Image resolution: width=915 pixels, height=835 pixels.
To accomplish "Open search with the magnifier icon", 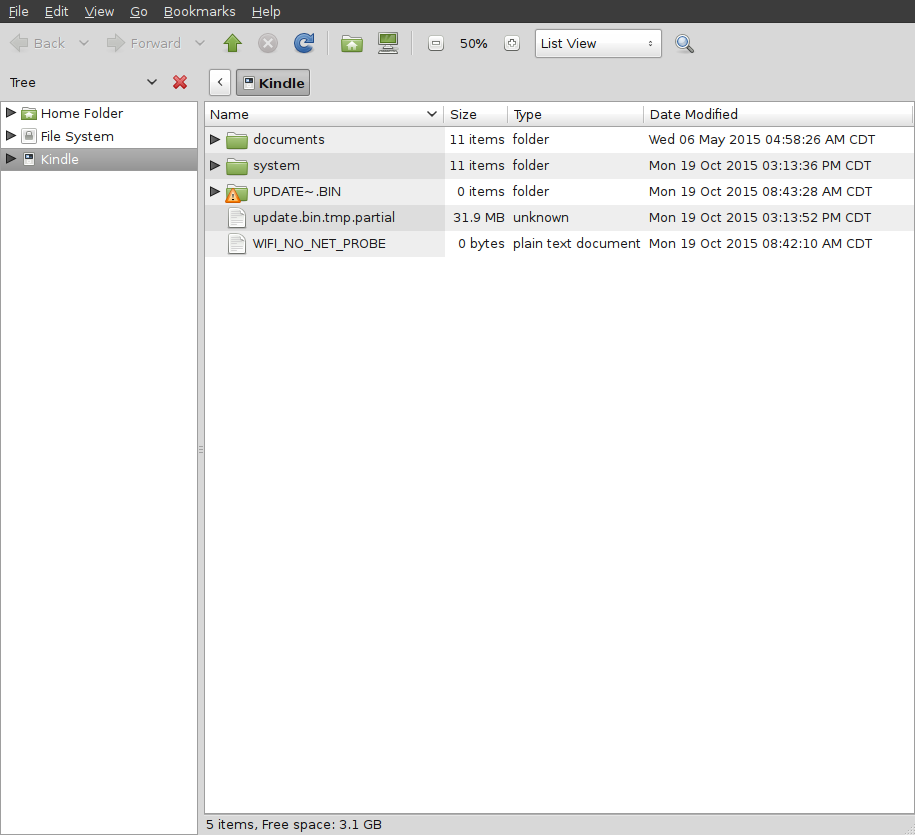I will (684, 44).
